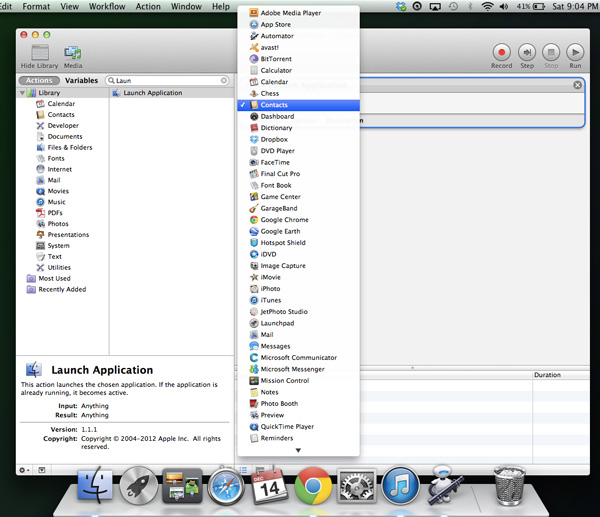600x517 pixels.
Task: Toggle the description pane button
Action: [x=42, y=470]
